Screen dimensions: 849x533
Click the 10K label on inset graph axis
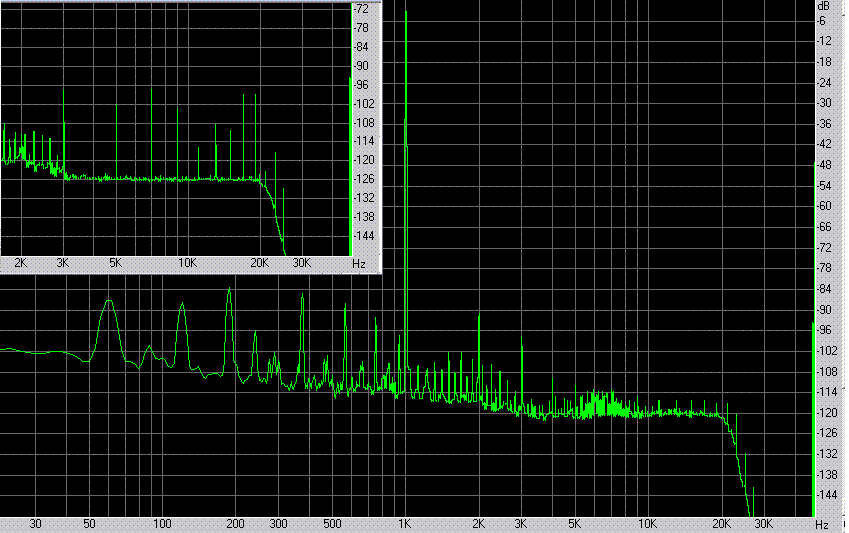click(x=188, y=263)
